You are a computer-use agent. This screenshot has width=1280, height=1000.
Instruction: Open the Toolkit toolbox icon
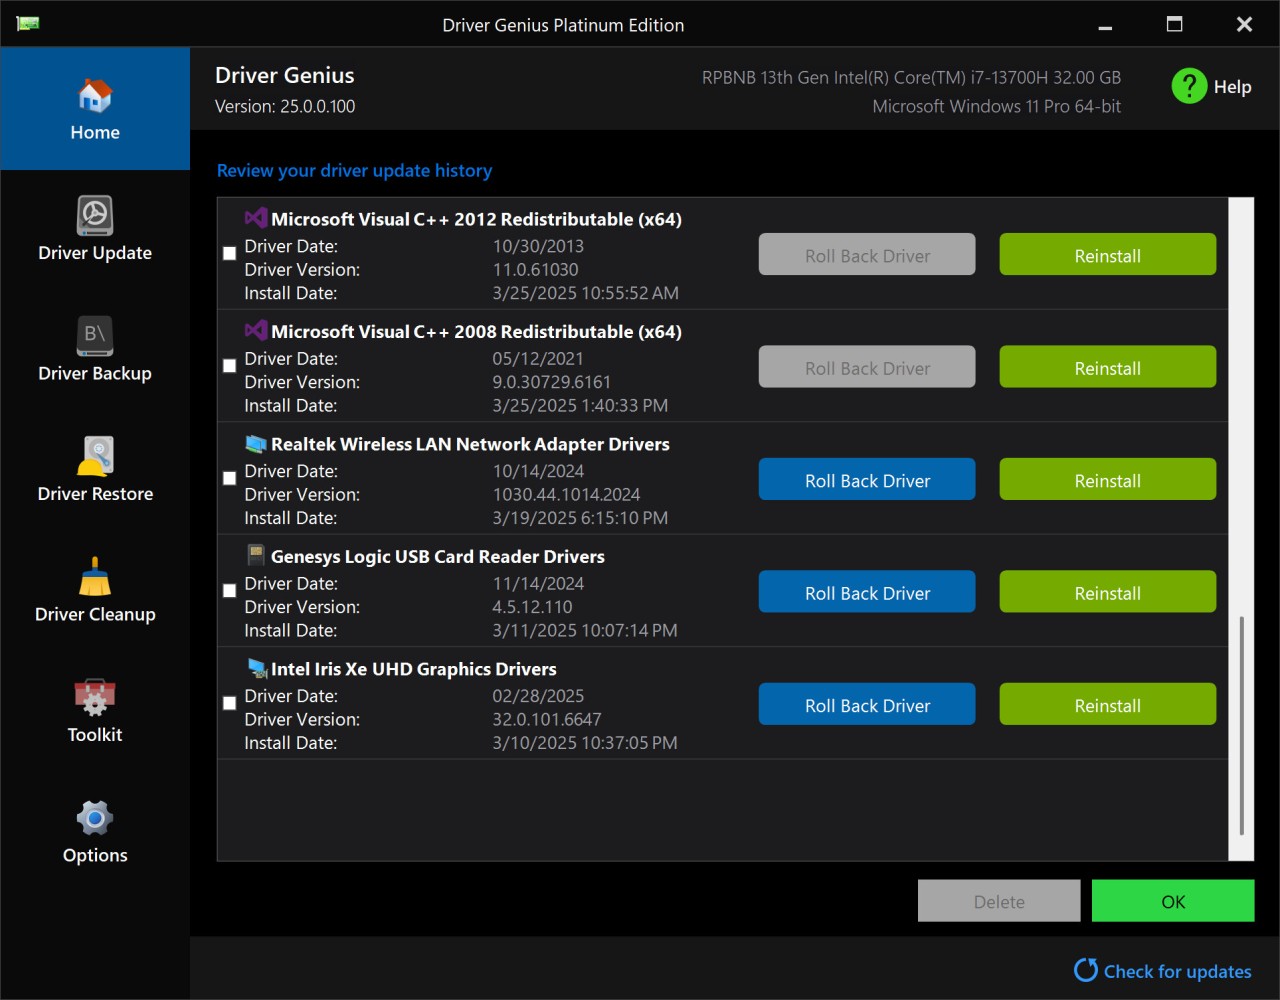(95, 698)
